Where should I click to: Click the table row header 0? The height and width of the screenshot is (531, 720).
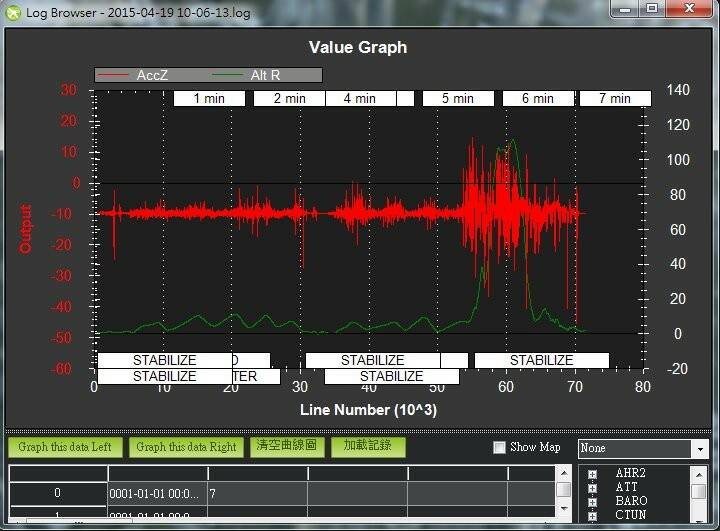click(x=58, y=493)
